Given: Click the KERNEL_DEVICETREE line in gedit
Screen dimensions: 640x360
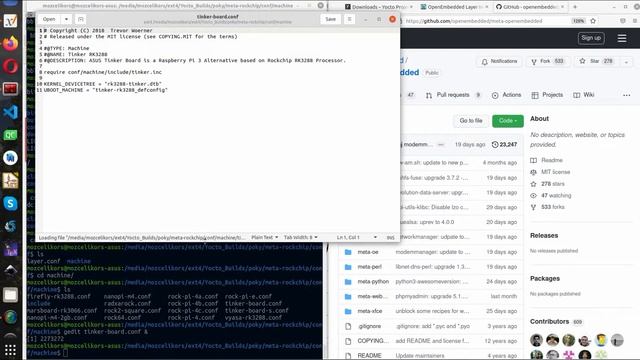Looking at the screenshot, I should (102, 84).
